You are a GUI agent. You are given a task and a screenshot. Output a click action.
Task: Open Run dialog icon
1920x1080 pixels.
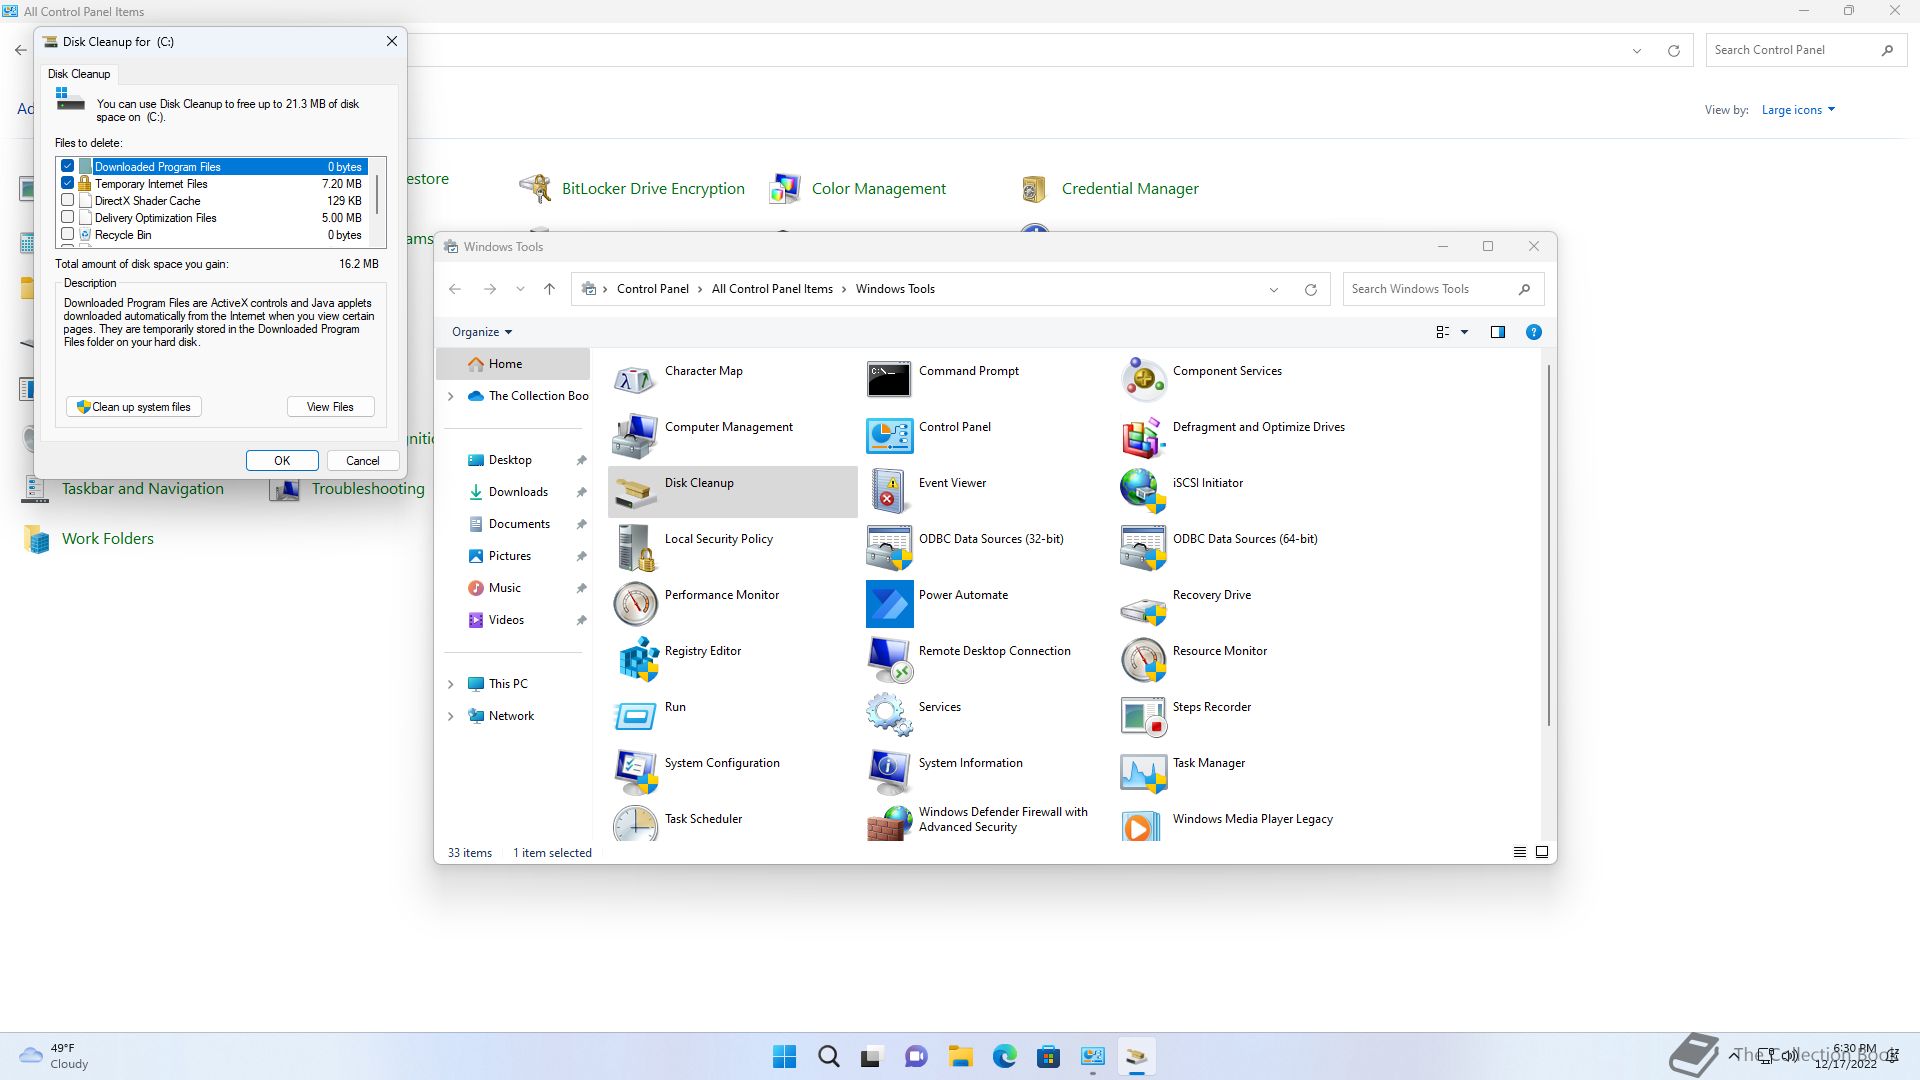636,716
